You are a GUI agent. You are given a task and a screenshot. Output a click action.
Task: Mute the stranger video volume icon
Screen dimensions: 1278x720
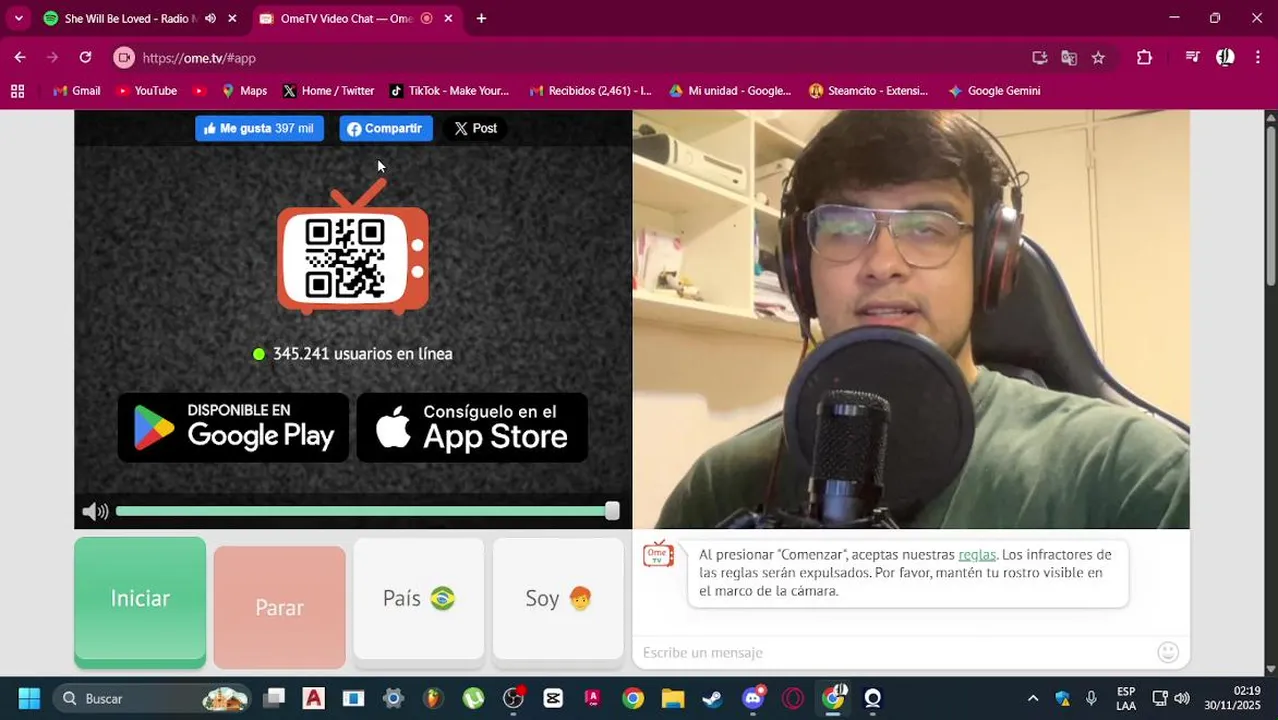[x=95, y=512]
